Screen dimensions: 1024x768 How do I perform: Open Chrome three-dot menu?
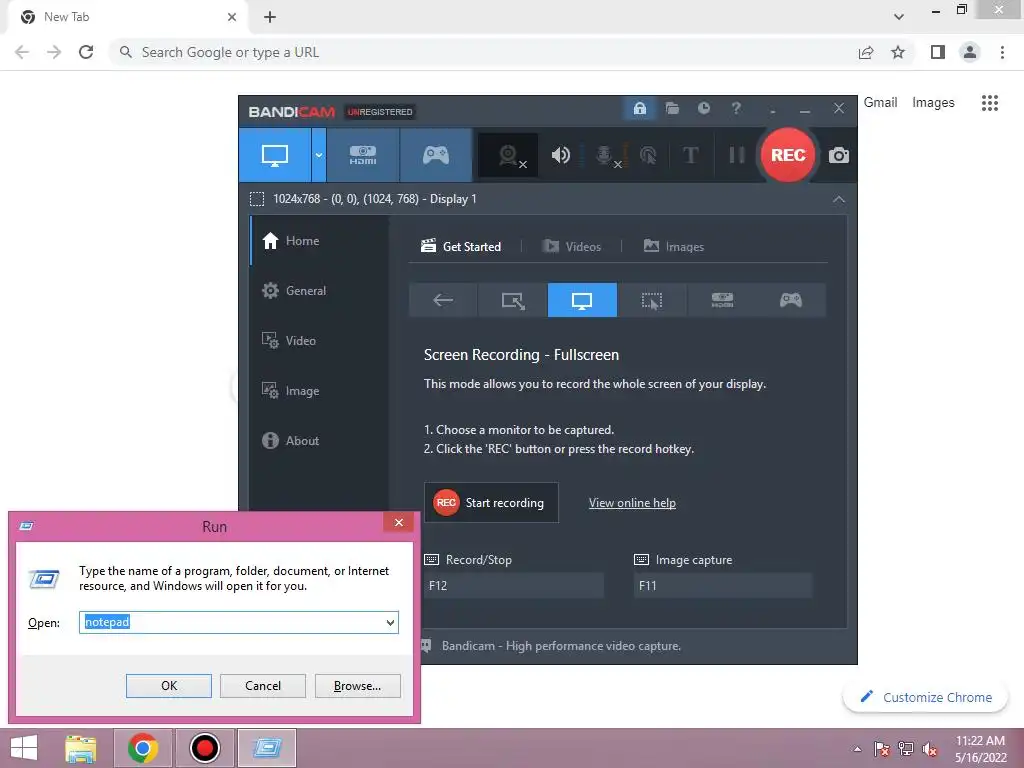(x=1002, y=52)
